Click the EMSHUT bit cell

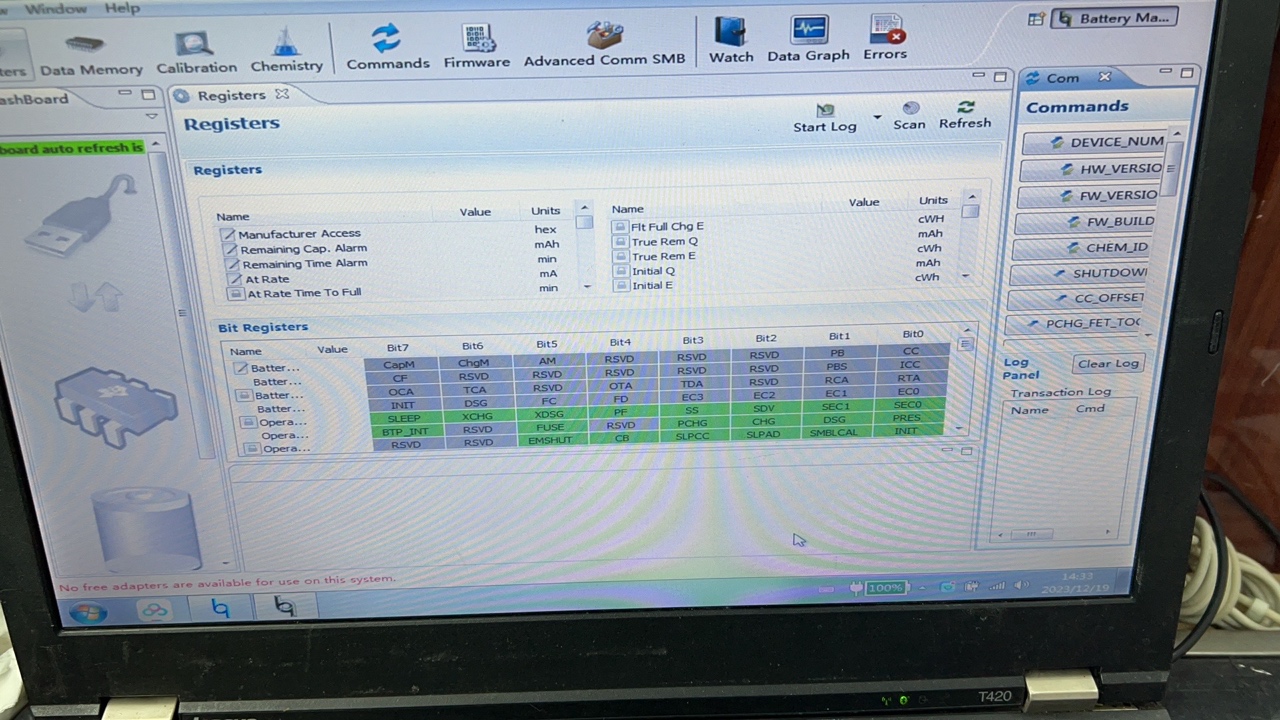(550, 440)
